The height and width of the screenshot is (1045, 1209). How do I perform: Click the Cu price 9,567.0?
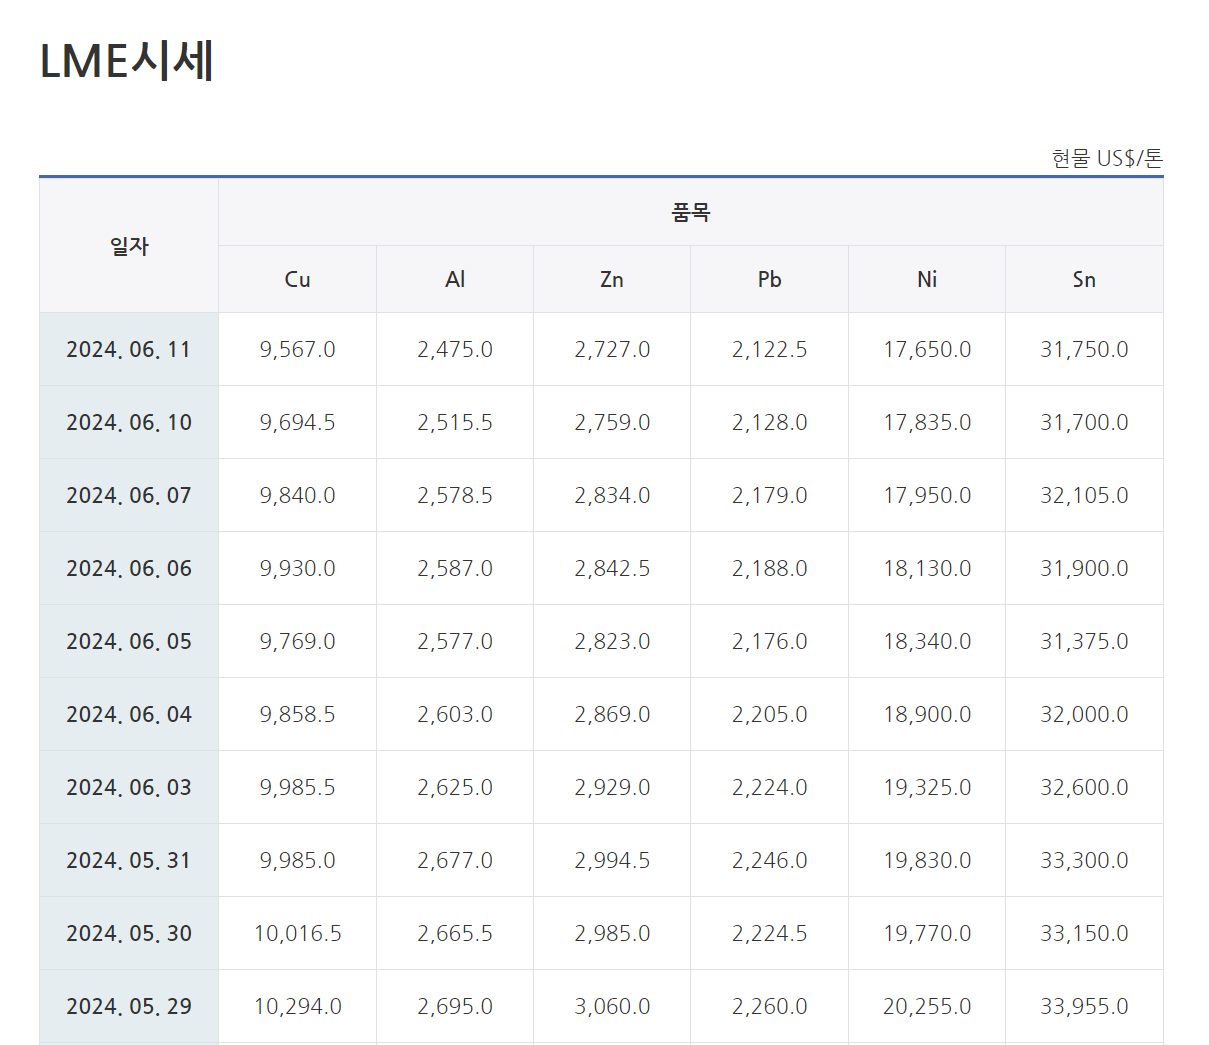(297, 350)
